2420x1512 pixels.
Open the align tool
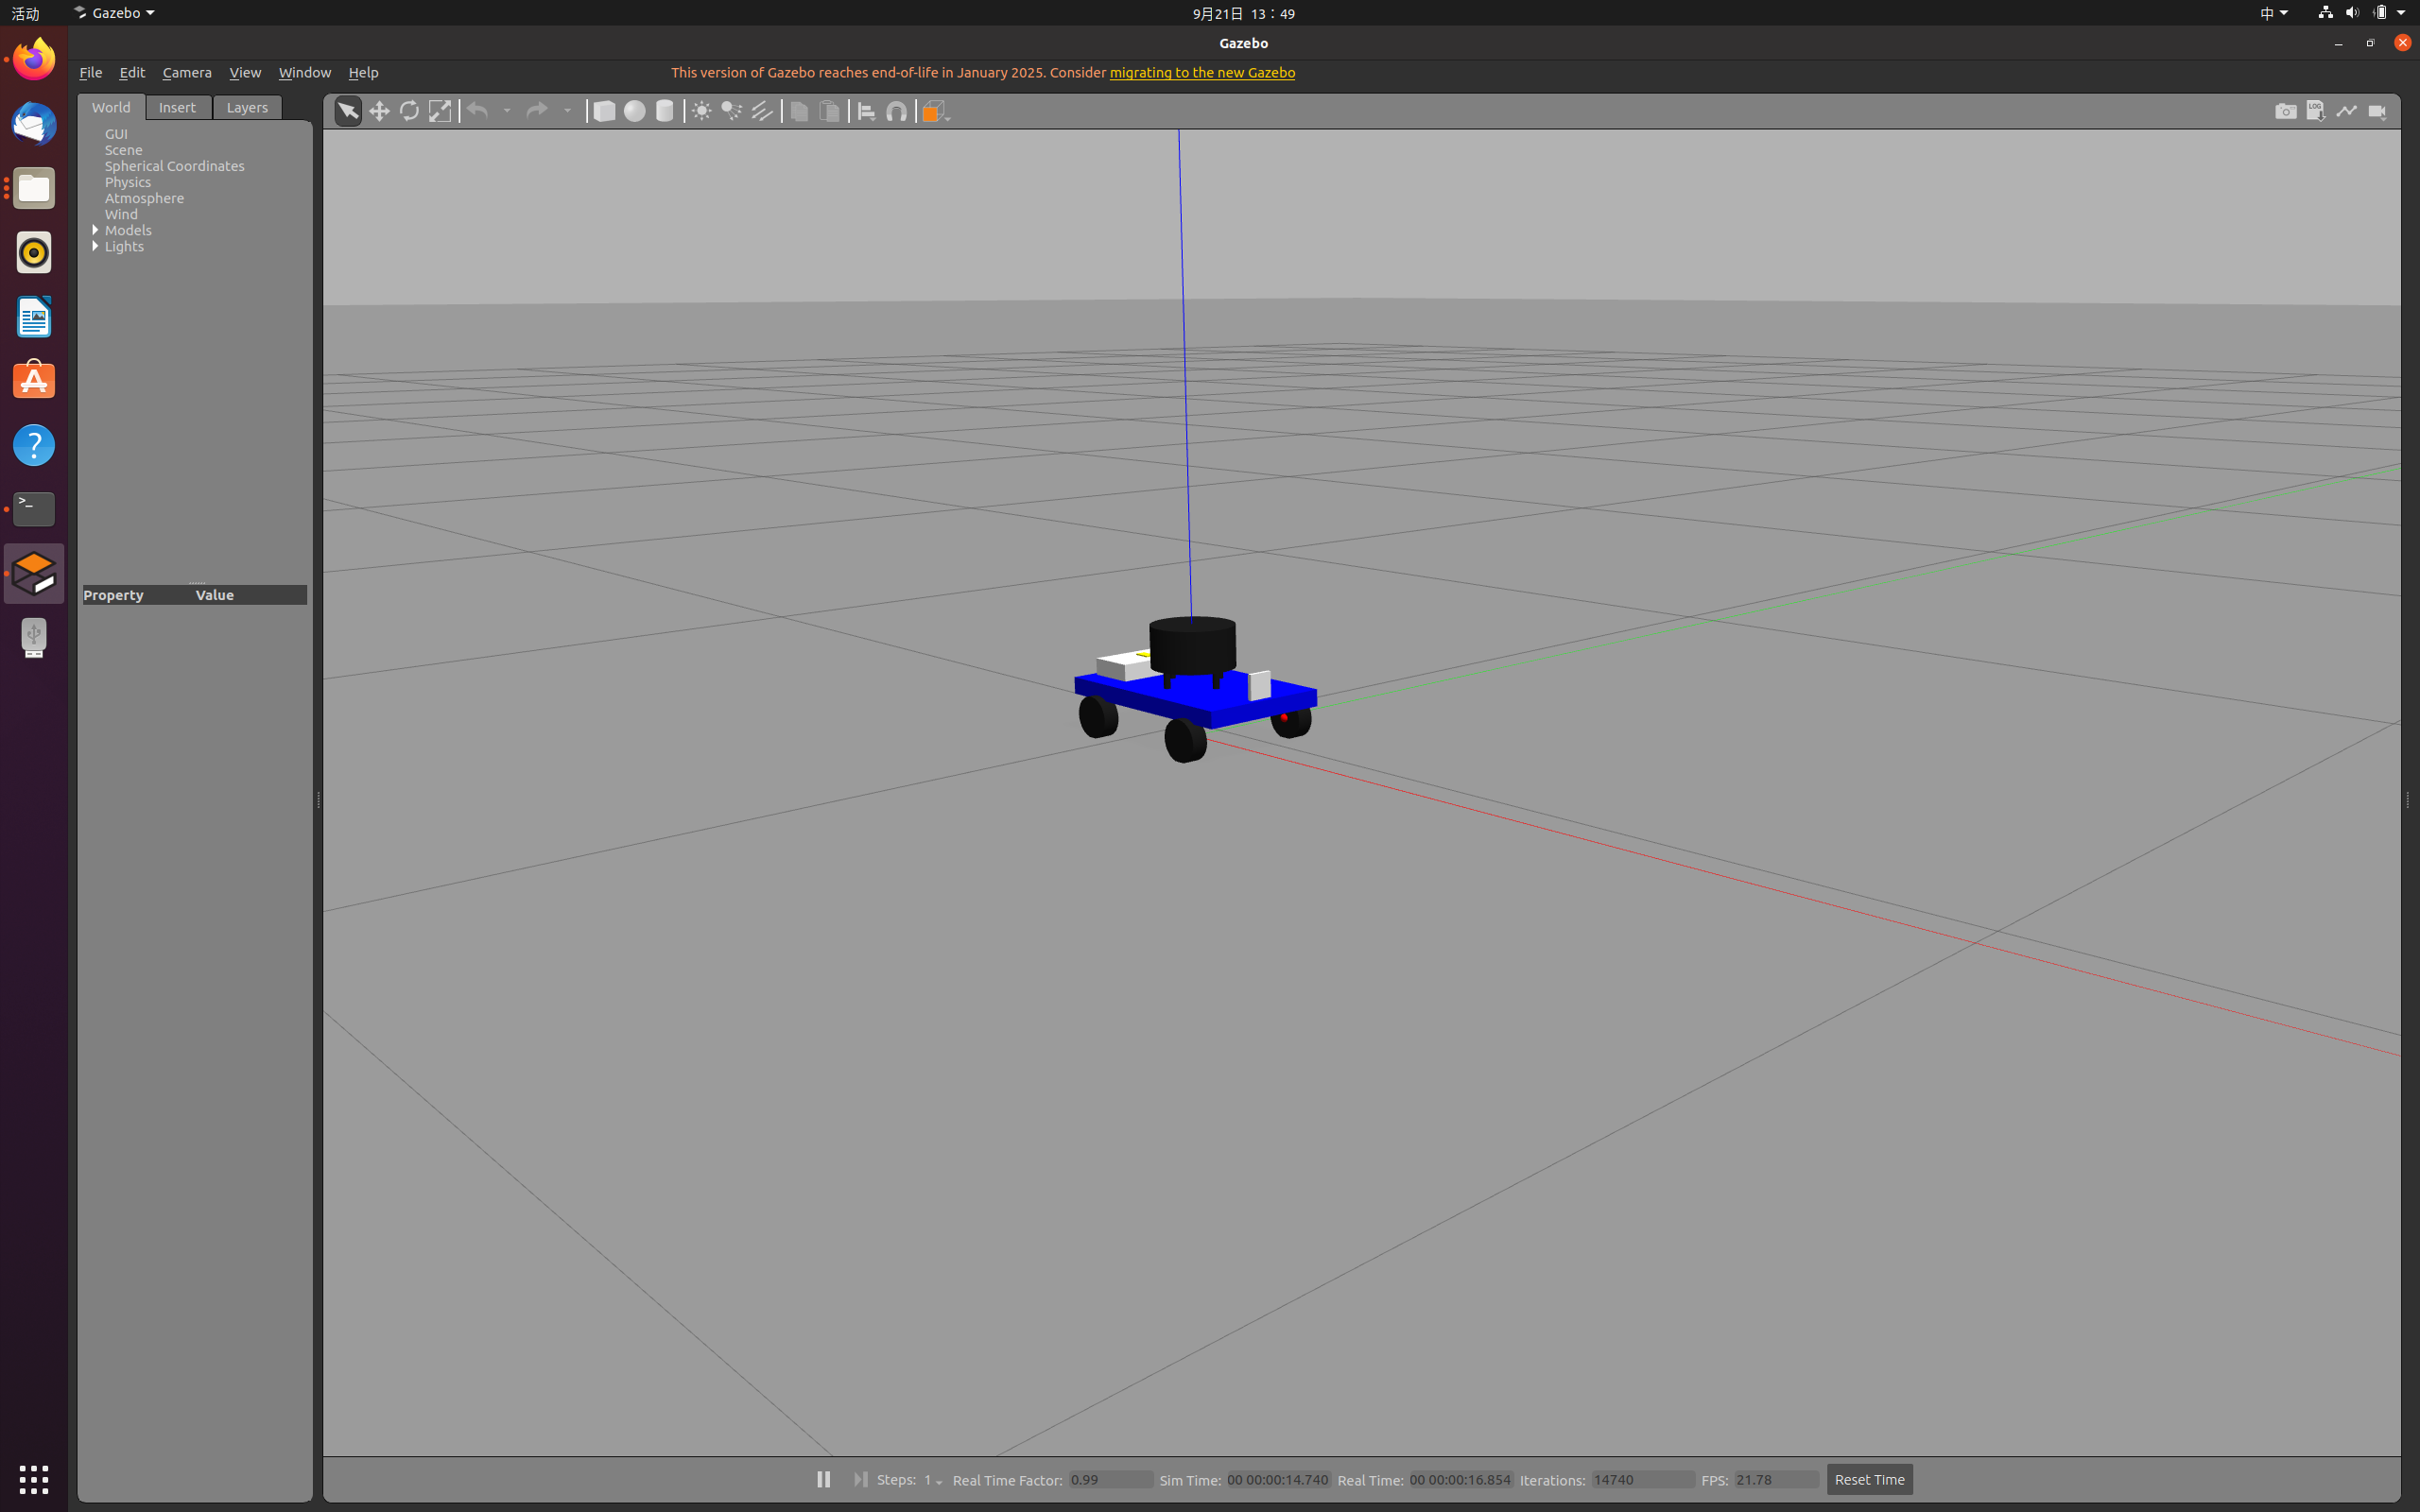[x=867, y=111]
